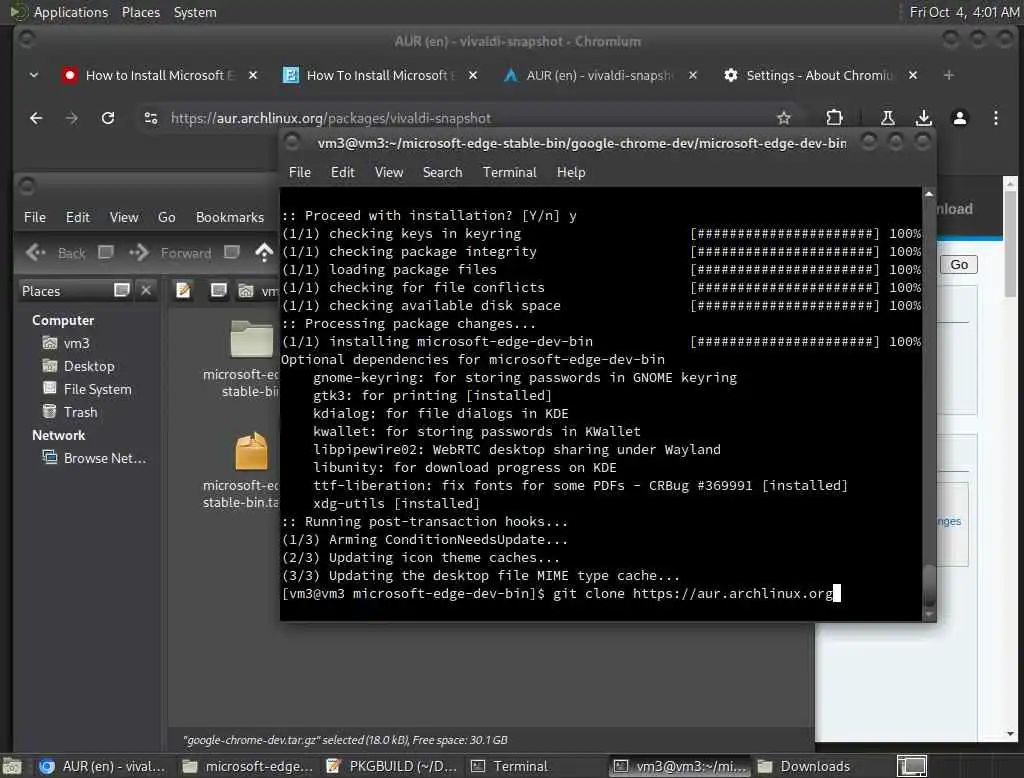Click Go button on AUR page
Viewport: 1024px width, 778px height.
[959, 265]
